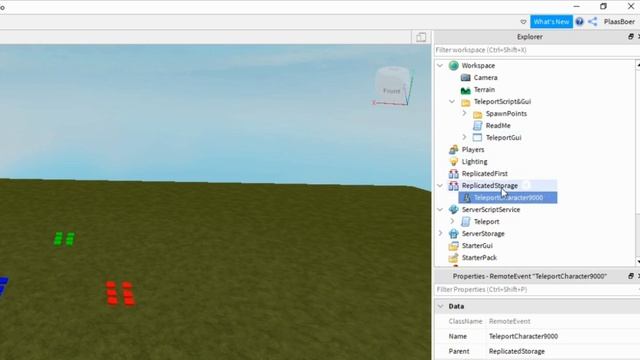The image size is (640, 360).
Task: Expand the TeleportGui node
Action: (x=464, y=137)
